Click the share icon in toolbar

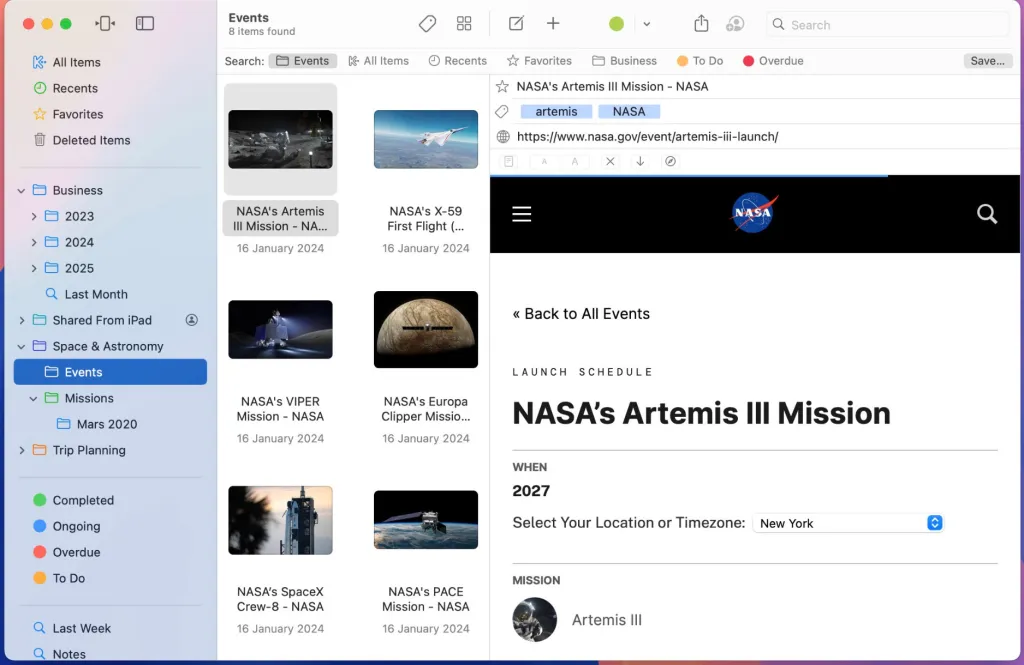(701, 24)
